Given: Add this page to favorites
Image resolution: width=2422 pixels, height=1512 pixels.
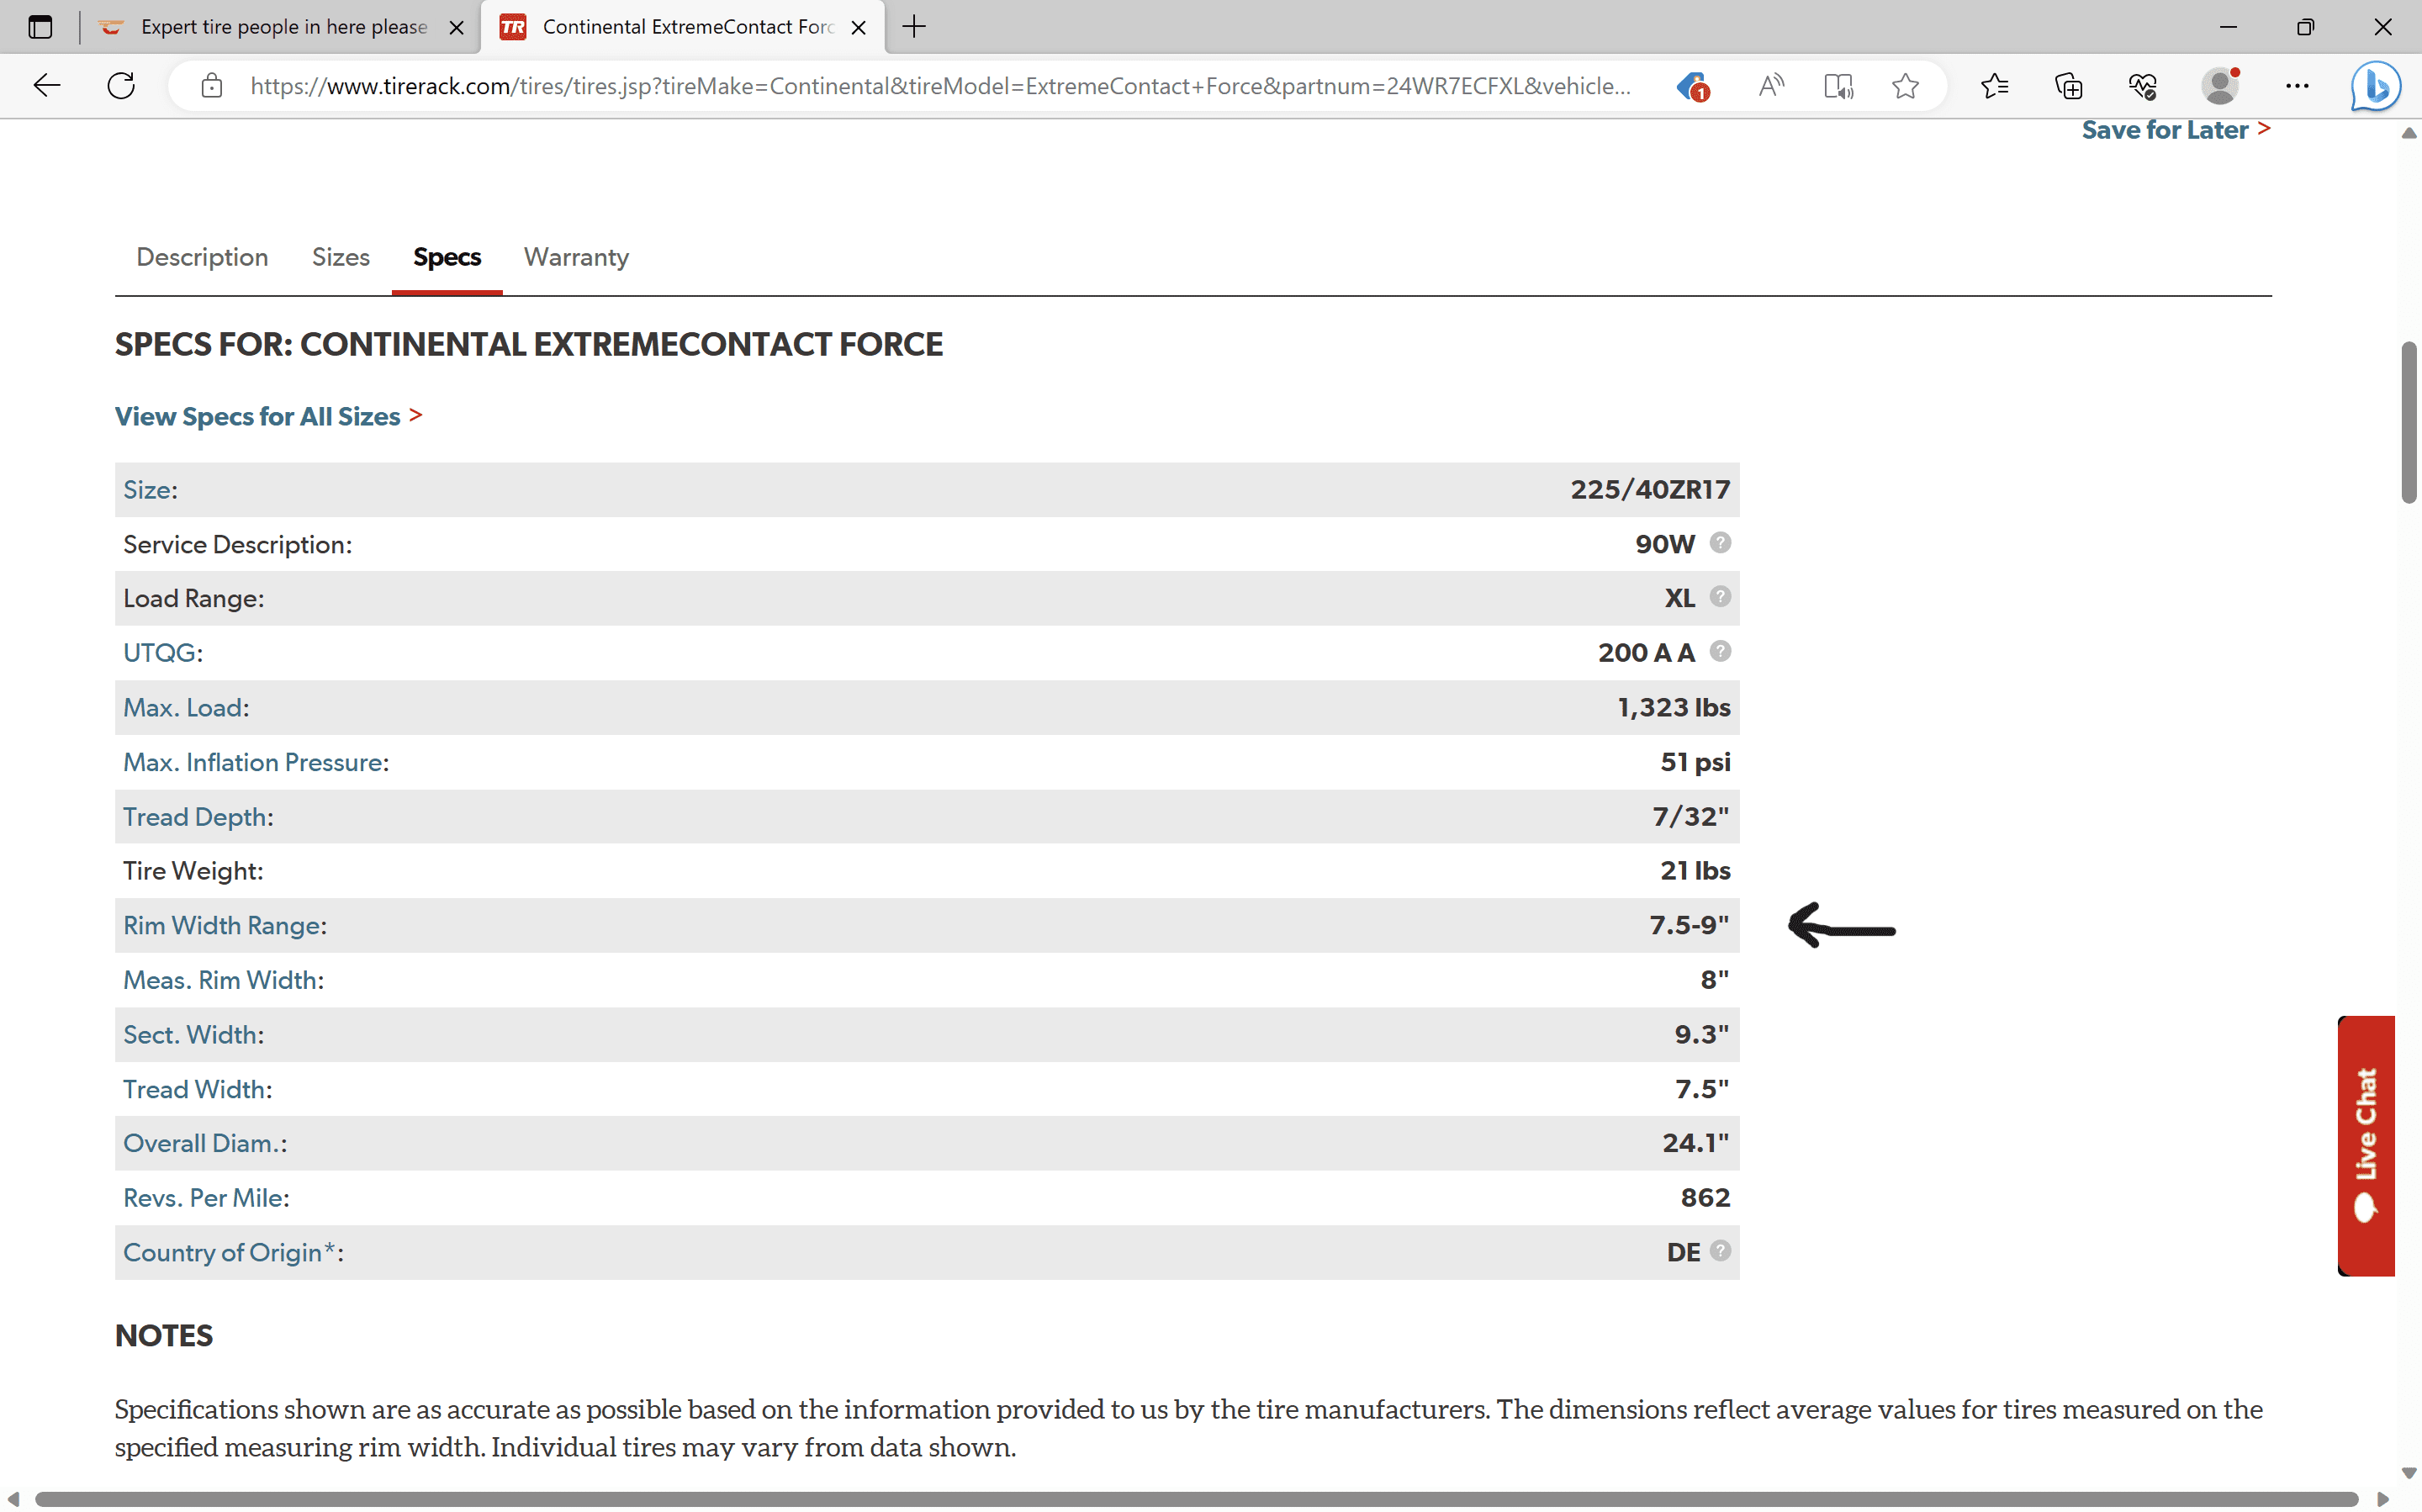Looking at the screenshot, I should [x=1904, y=86].
